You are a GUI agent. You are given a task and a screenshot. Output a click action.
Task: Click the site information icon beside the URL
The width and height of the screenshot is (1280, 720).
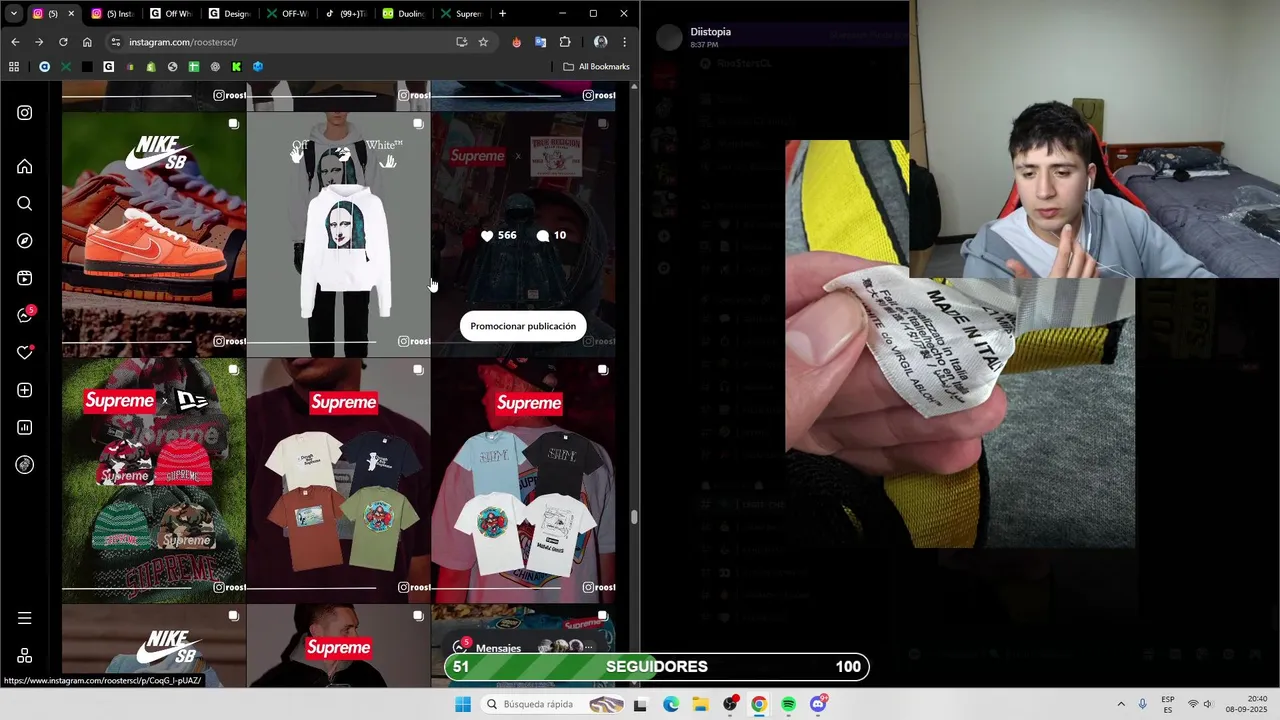(x=116, y=42)
